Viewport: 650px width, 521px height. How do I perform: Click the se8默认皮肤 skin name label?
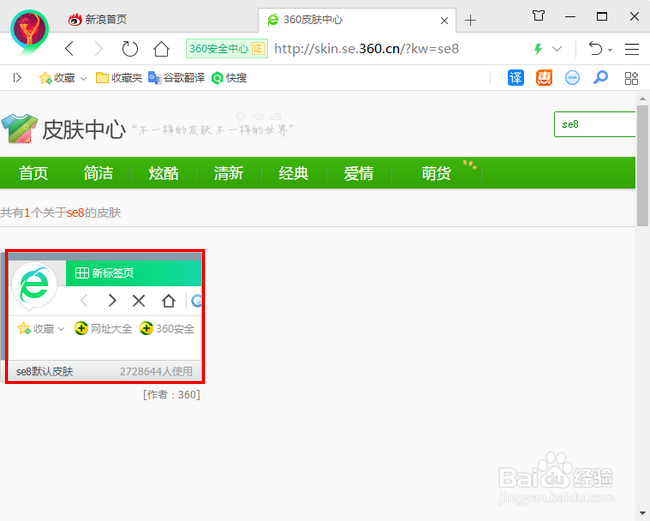[44, 371]
